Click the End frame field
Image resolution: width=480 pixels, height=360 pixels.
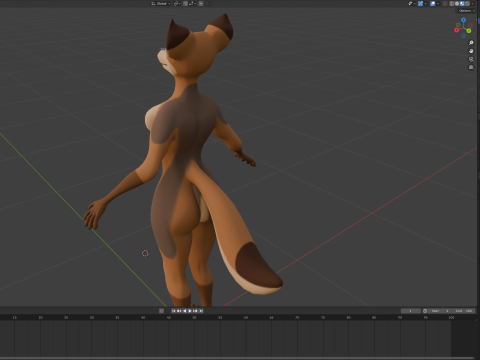click(464, 311)
